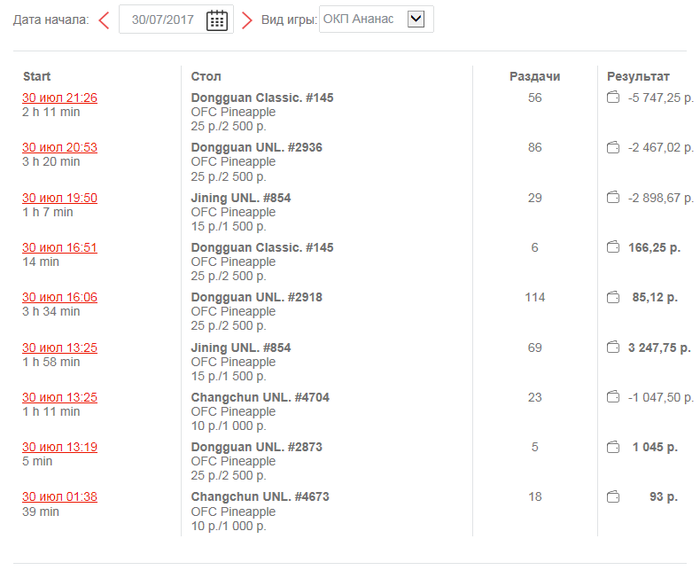Image resolution: width=700 pixels, height=578 pixels.
Task: Click wallet icon beside 3 247,75 р.
Action: [613, 347]
